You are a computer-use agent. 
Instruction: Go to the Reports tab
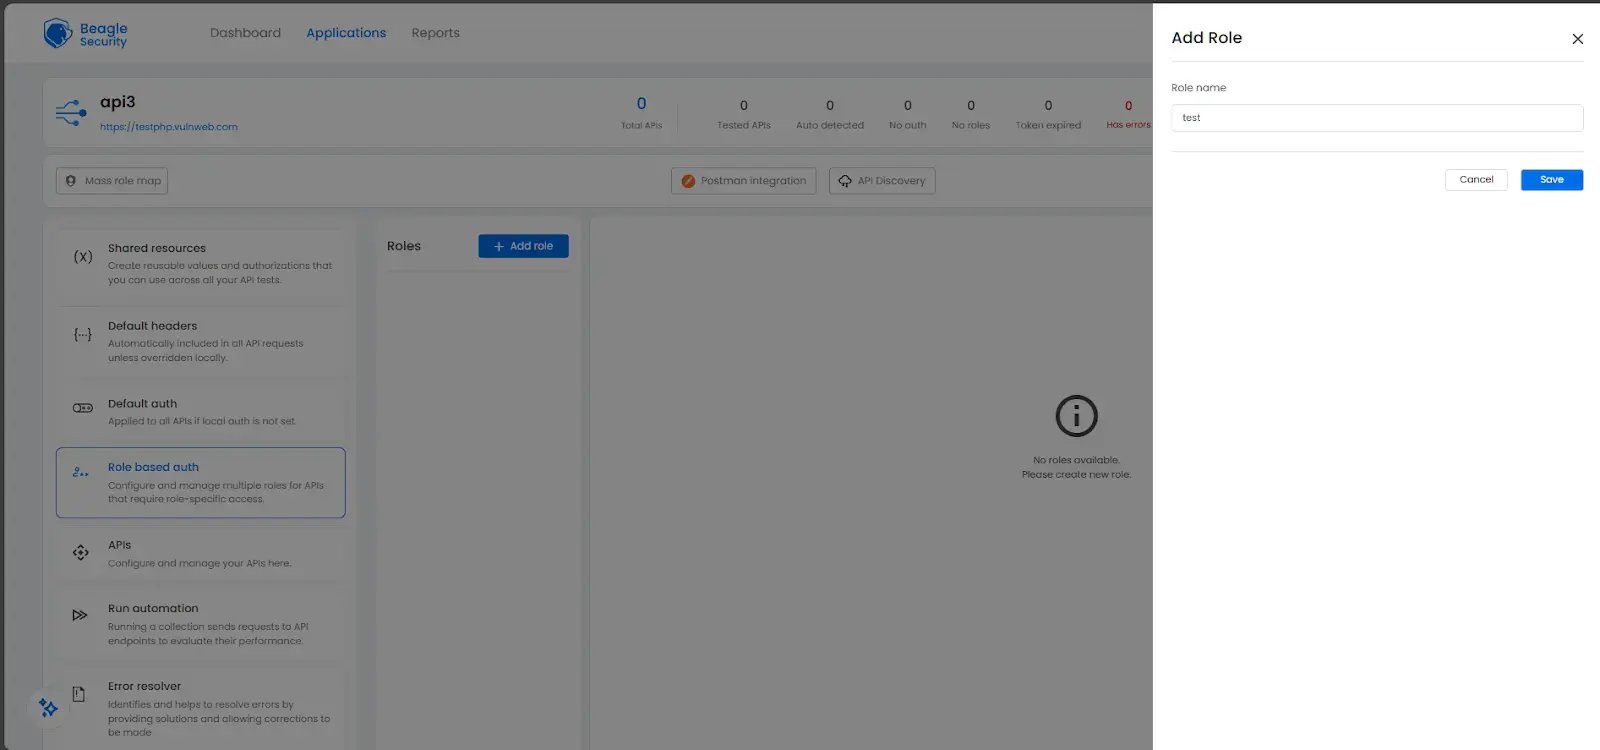pos(436,33)
